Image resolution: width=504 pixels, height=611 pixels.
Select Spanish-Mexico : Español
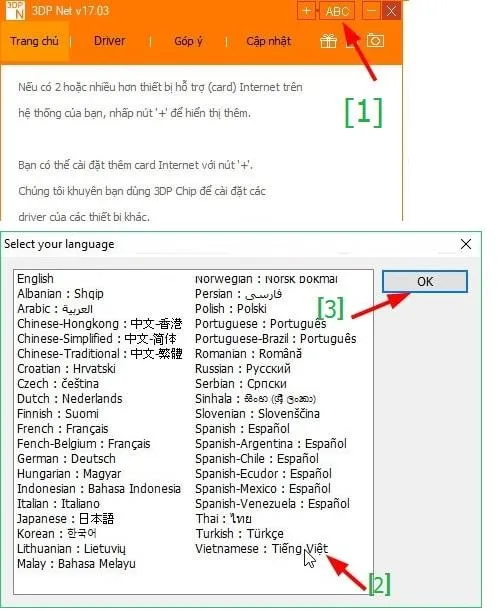pyautogui.click(x=263, y=489)
